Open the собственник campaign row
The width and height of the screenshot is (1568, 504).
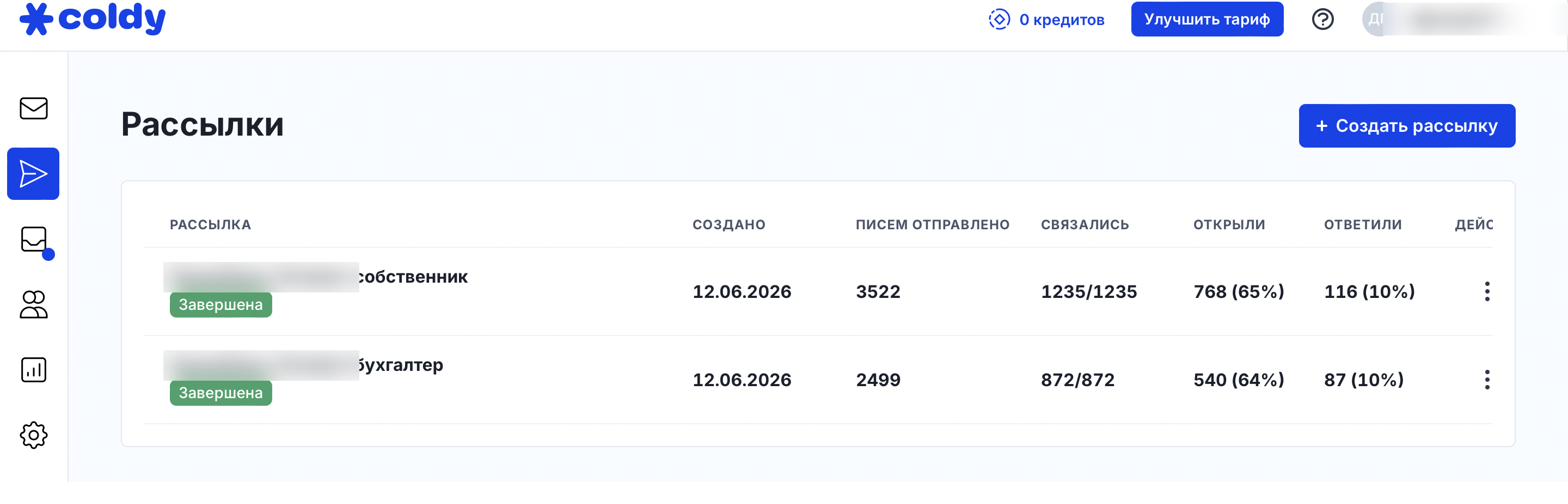[818, 292]
